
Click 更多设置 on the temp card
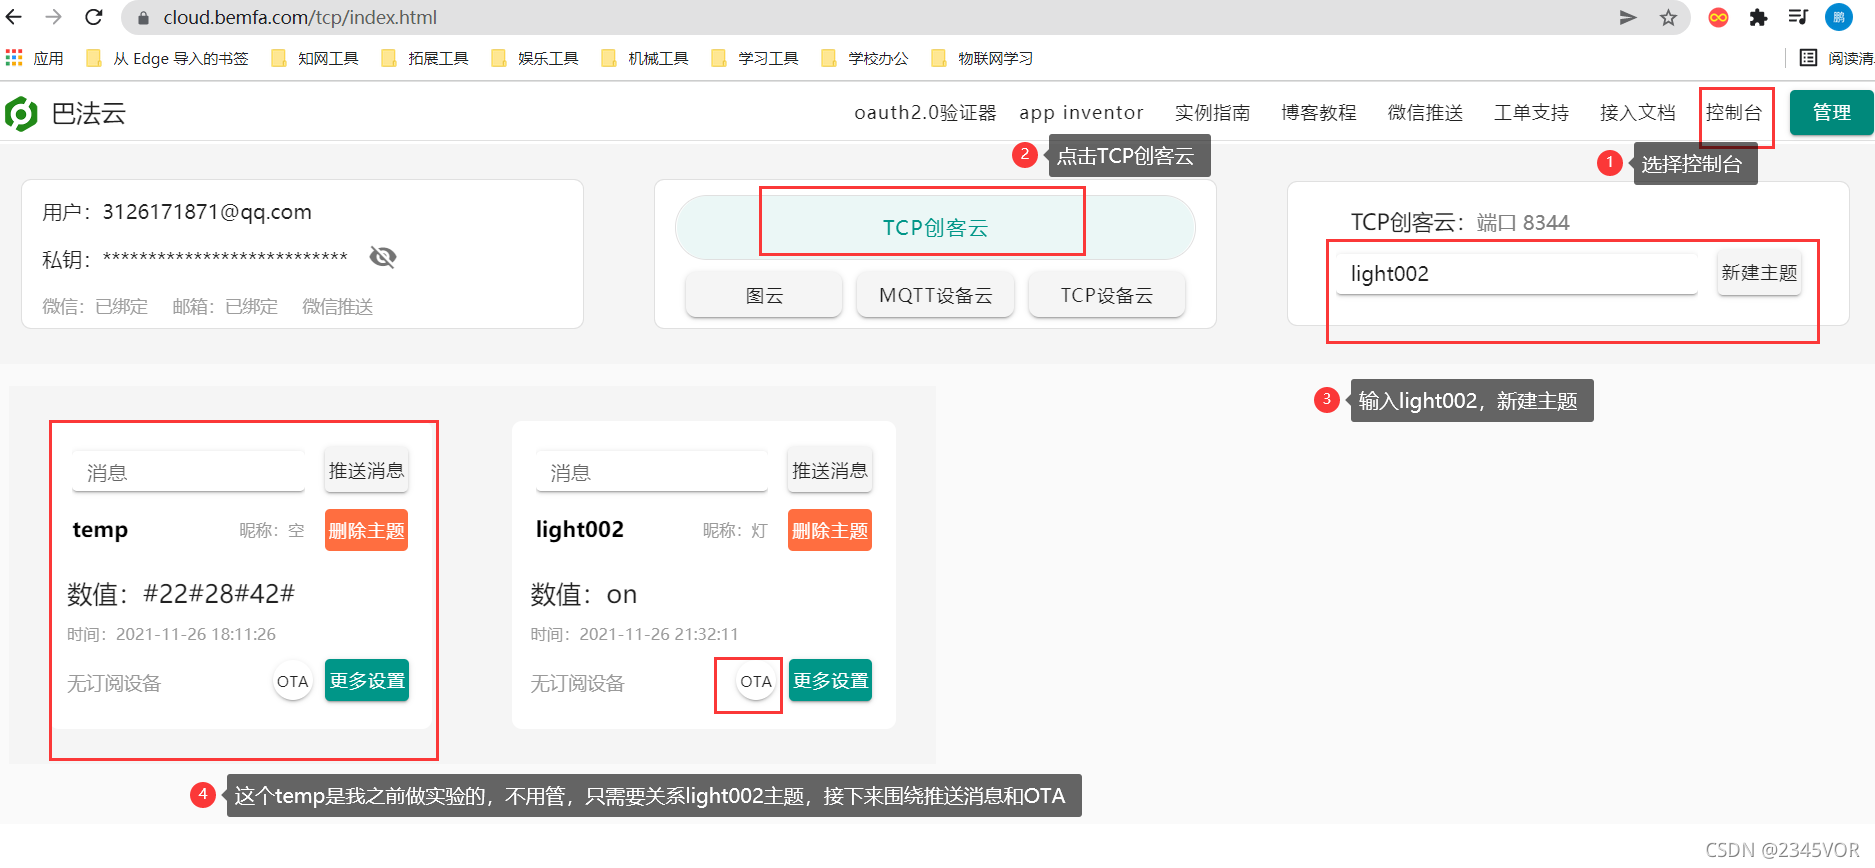tap(366, 680)
